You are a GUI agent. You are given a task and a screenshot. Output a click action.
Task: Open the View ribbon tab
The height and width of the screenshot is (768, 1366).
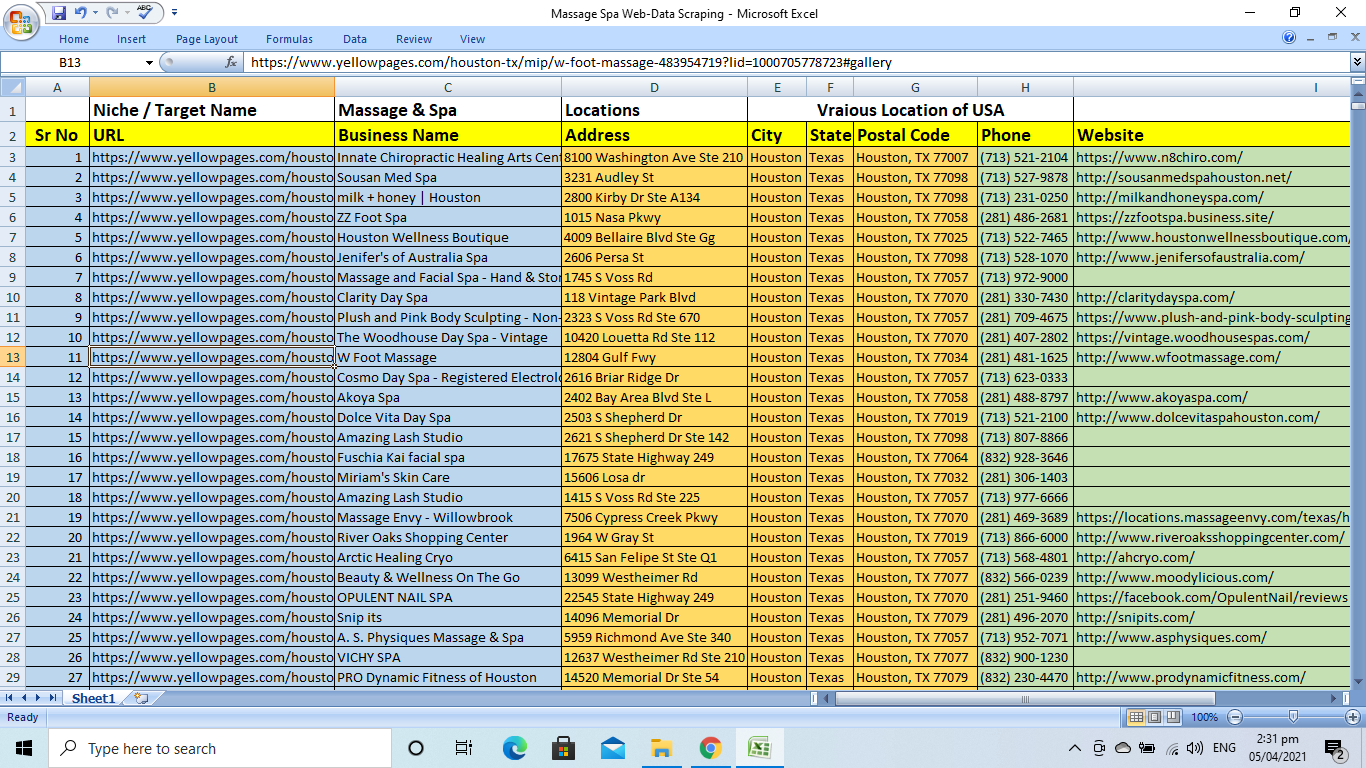473,39
